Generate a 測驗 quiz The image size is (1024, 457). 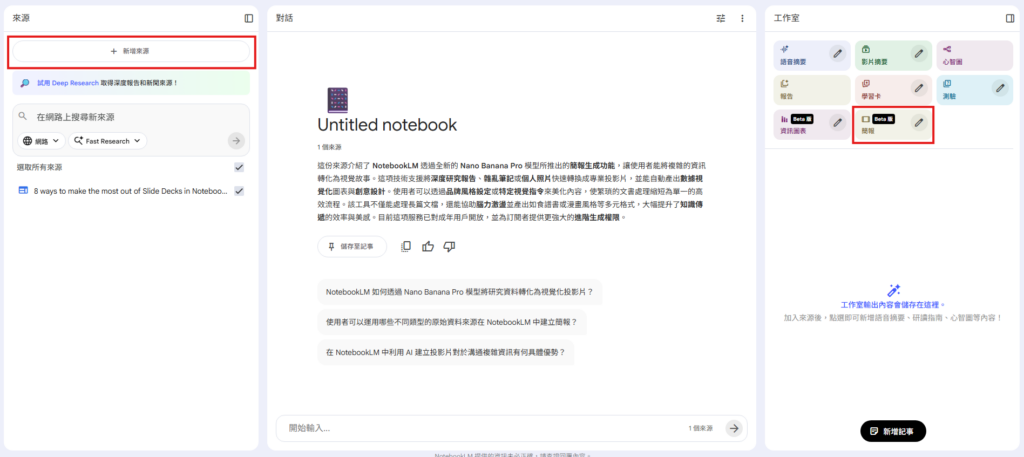click(x=974, y=89)
